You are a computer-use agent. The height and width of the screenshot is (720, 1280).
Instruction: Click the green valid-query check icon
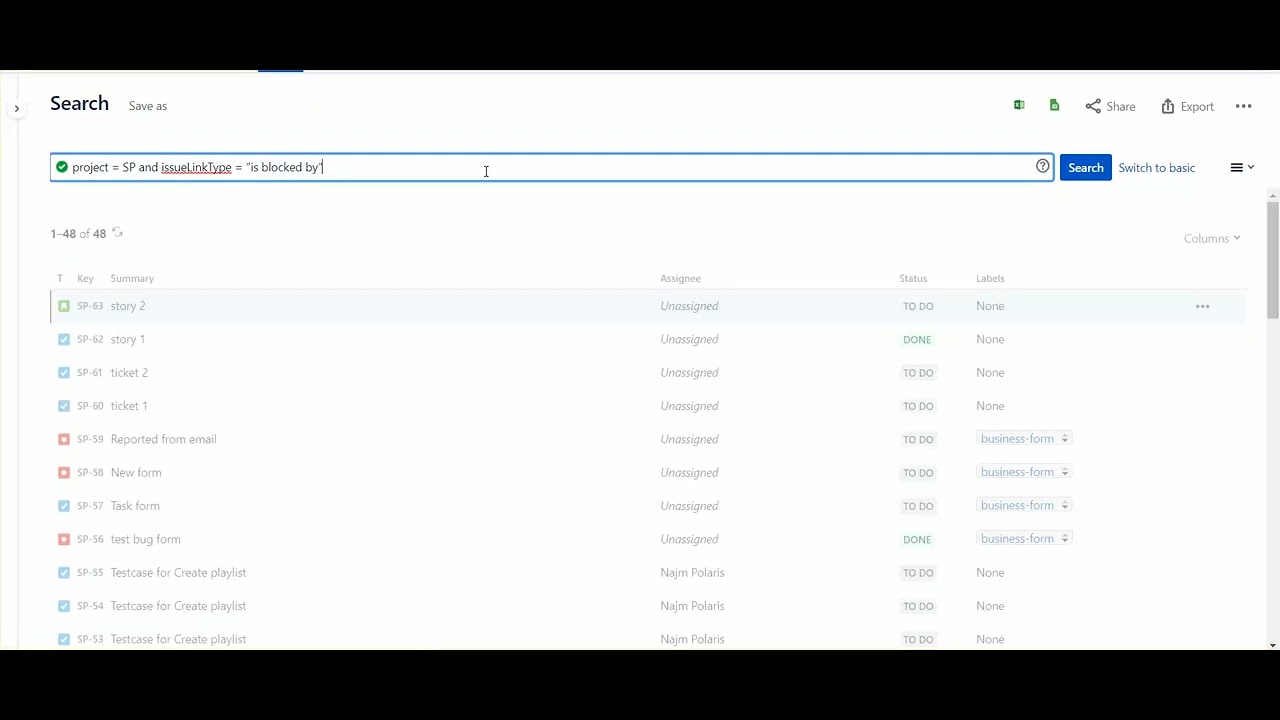coord(62,167)
